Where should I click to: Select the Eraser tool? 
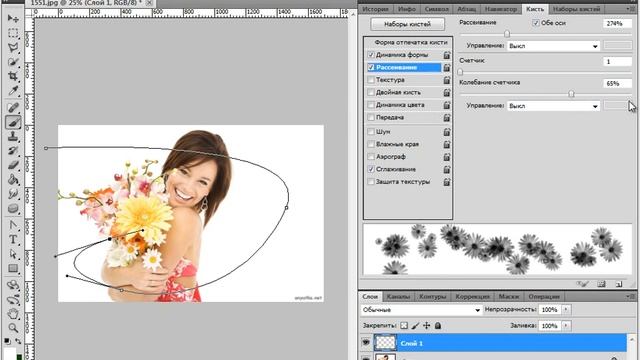13,165
